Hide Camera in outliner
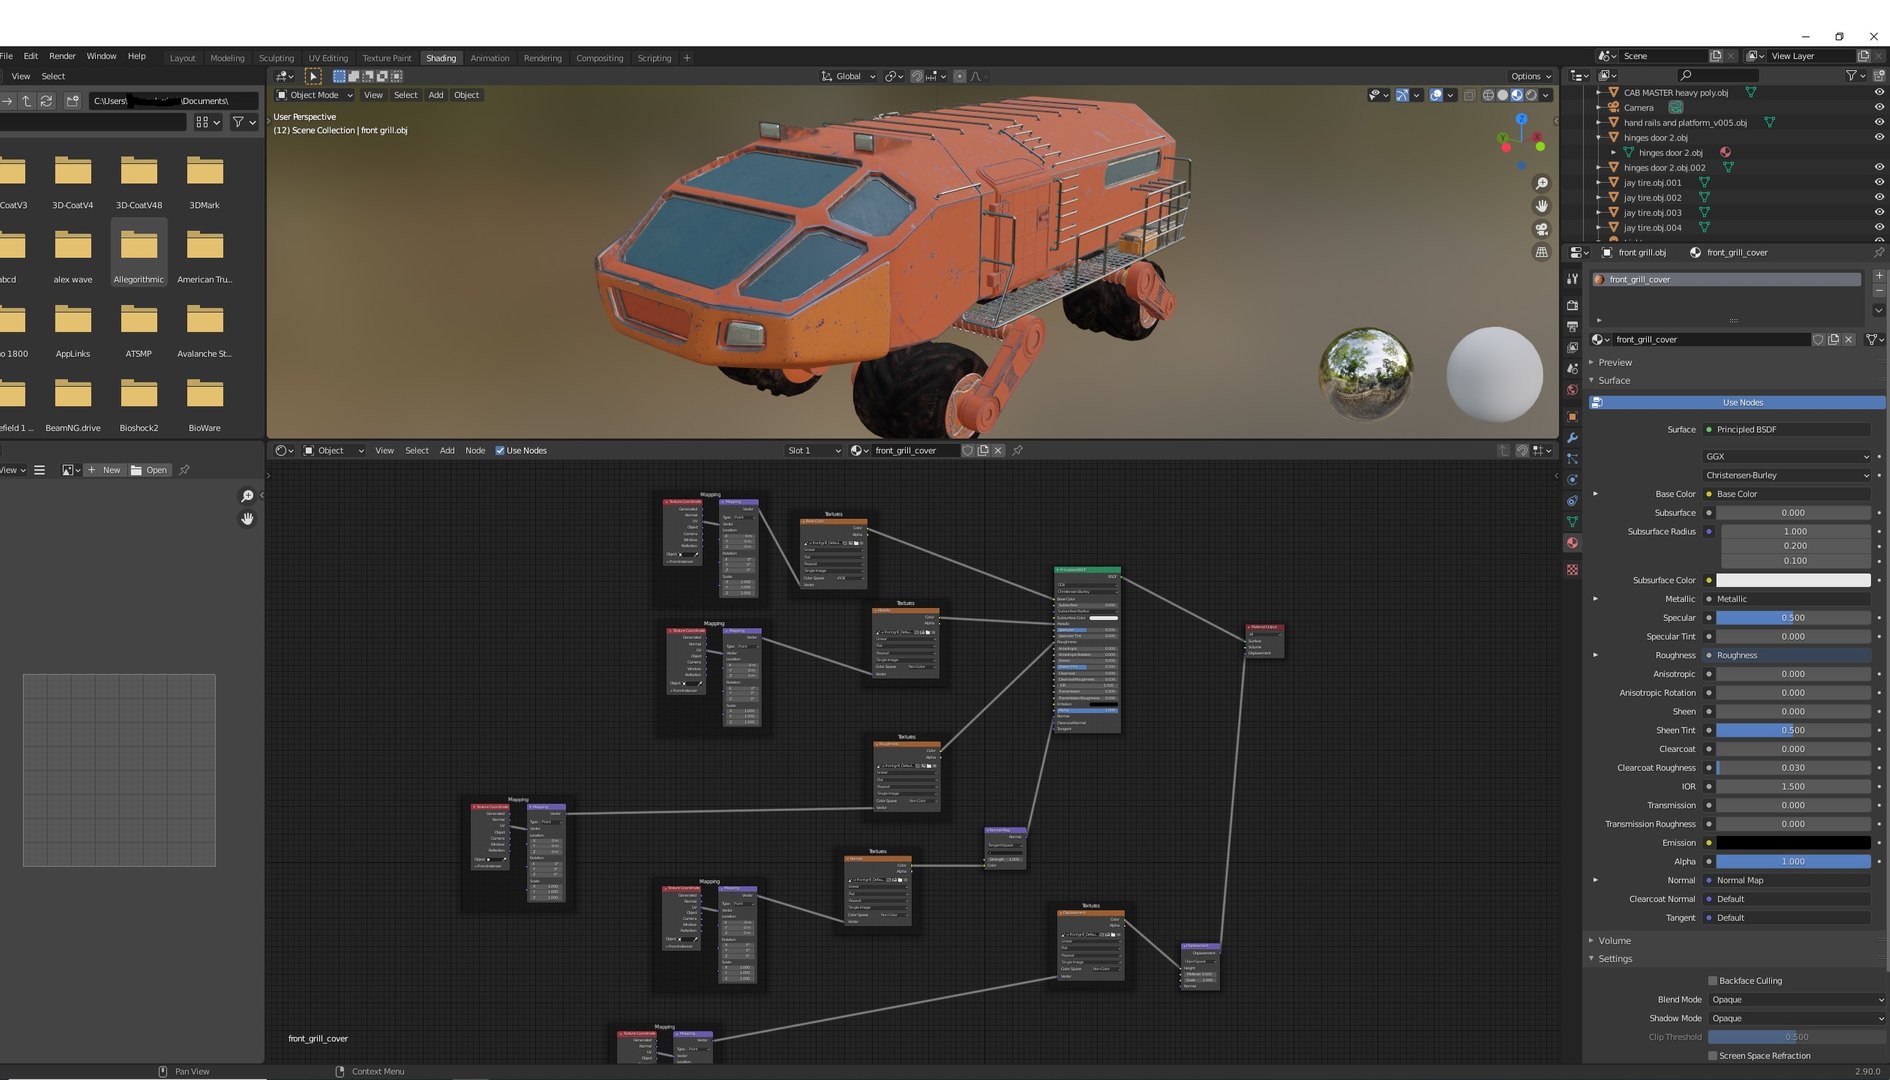The image size is (1890, 1080). pos(1879,107)
